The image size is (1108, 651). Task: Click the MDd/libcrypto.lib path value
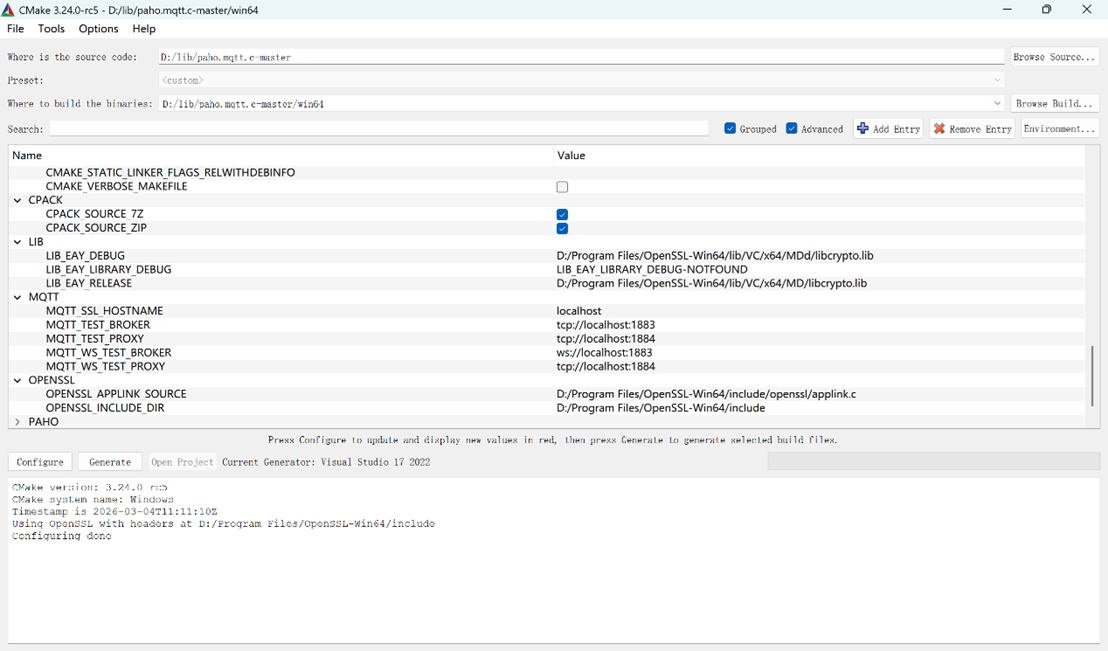tap(714, 256)
